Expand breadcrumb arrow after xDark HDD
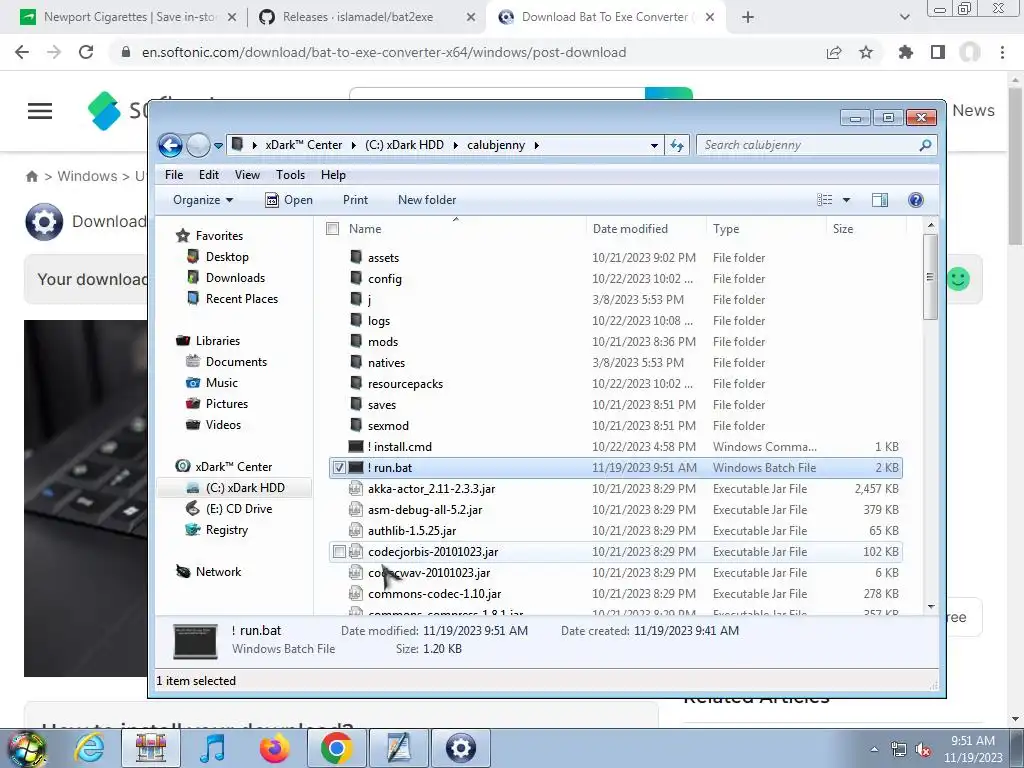Viewport: 1024px width, 768px height. (x=455, y=145)
